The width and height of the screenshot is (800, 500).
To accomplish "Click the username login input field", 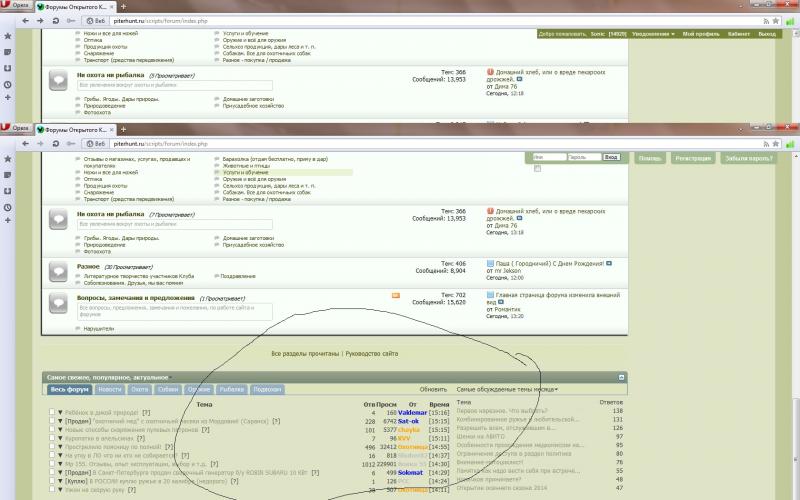I will pyautogui.click(x=548, y=158).
